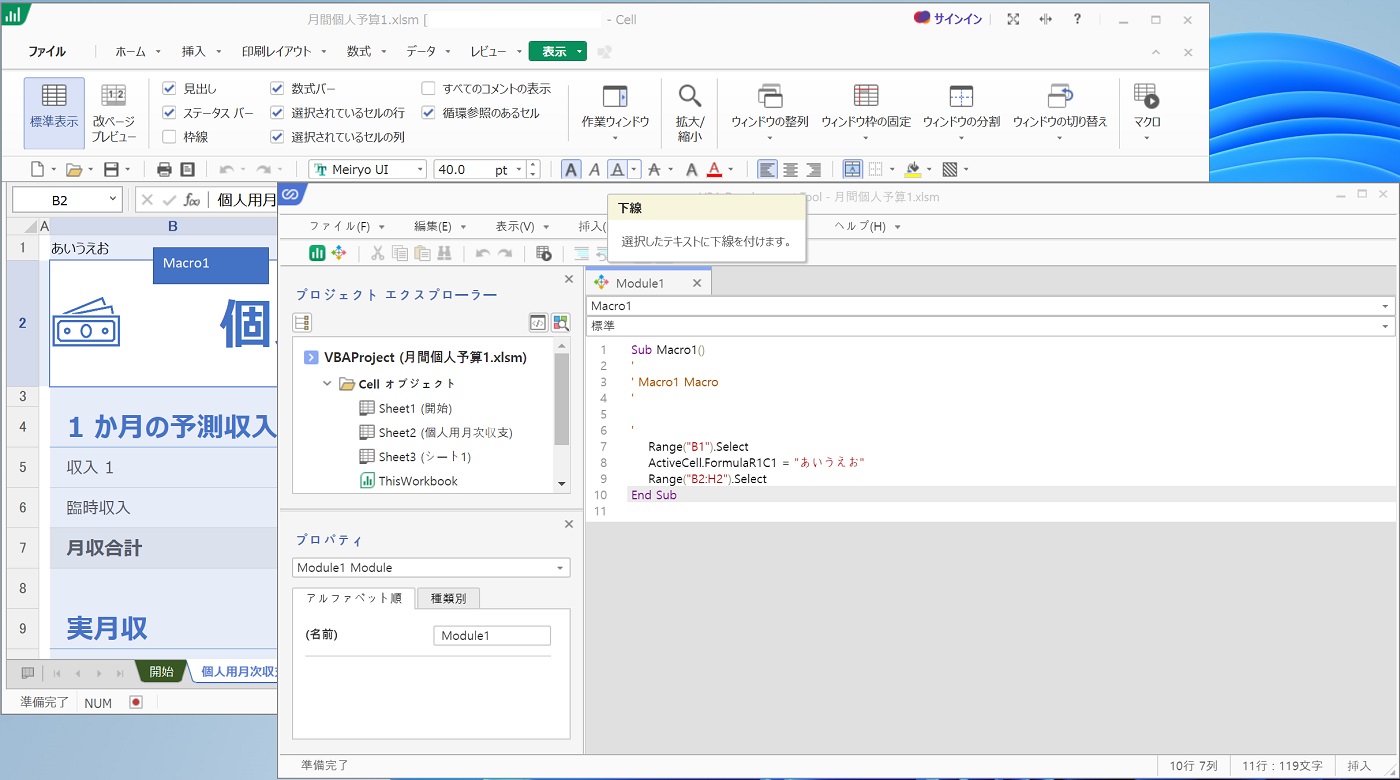The width and height of the screenshot is (1400, 780).
Task: Click the fx insert function icon
Action: 192,200
